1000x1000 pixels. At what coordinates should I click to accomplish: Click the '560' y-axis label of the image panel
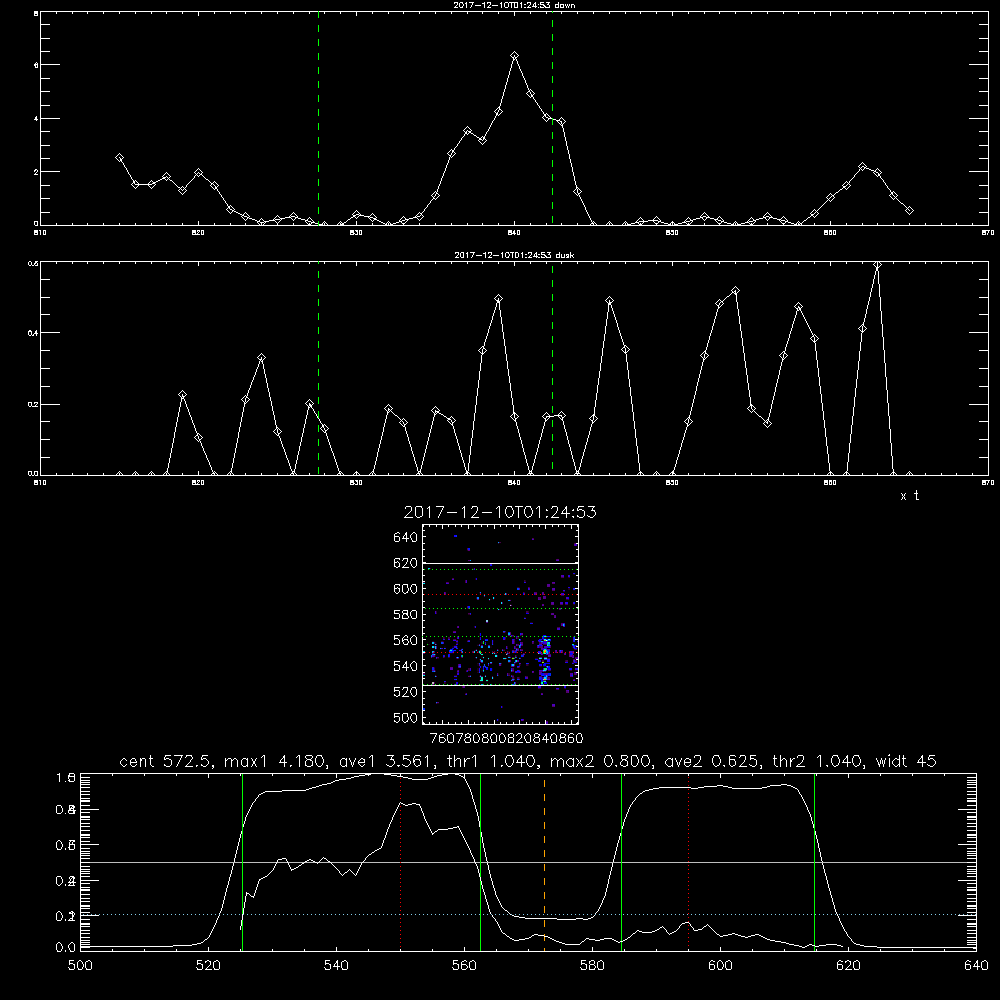pyautogui.click(x=406, y=640)
